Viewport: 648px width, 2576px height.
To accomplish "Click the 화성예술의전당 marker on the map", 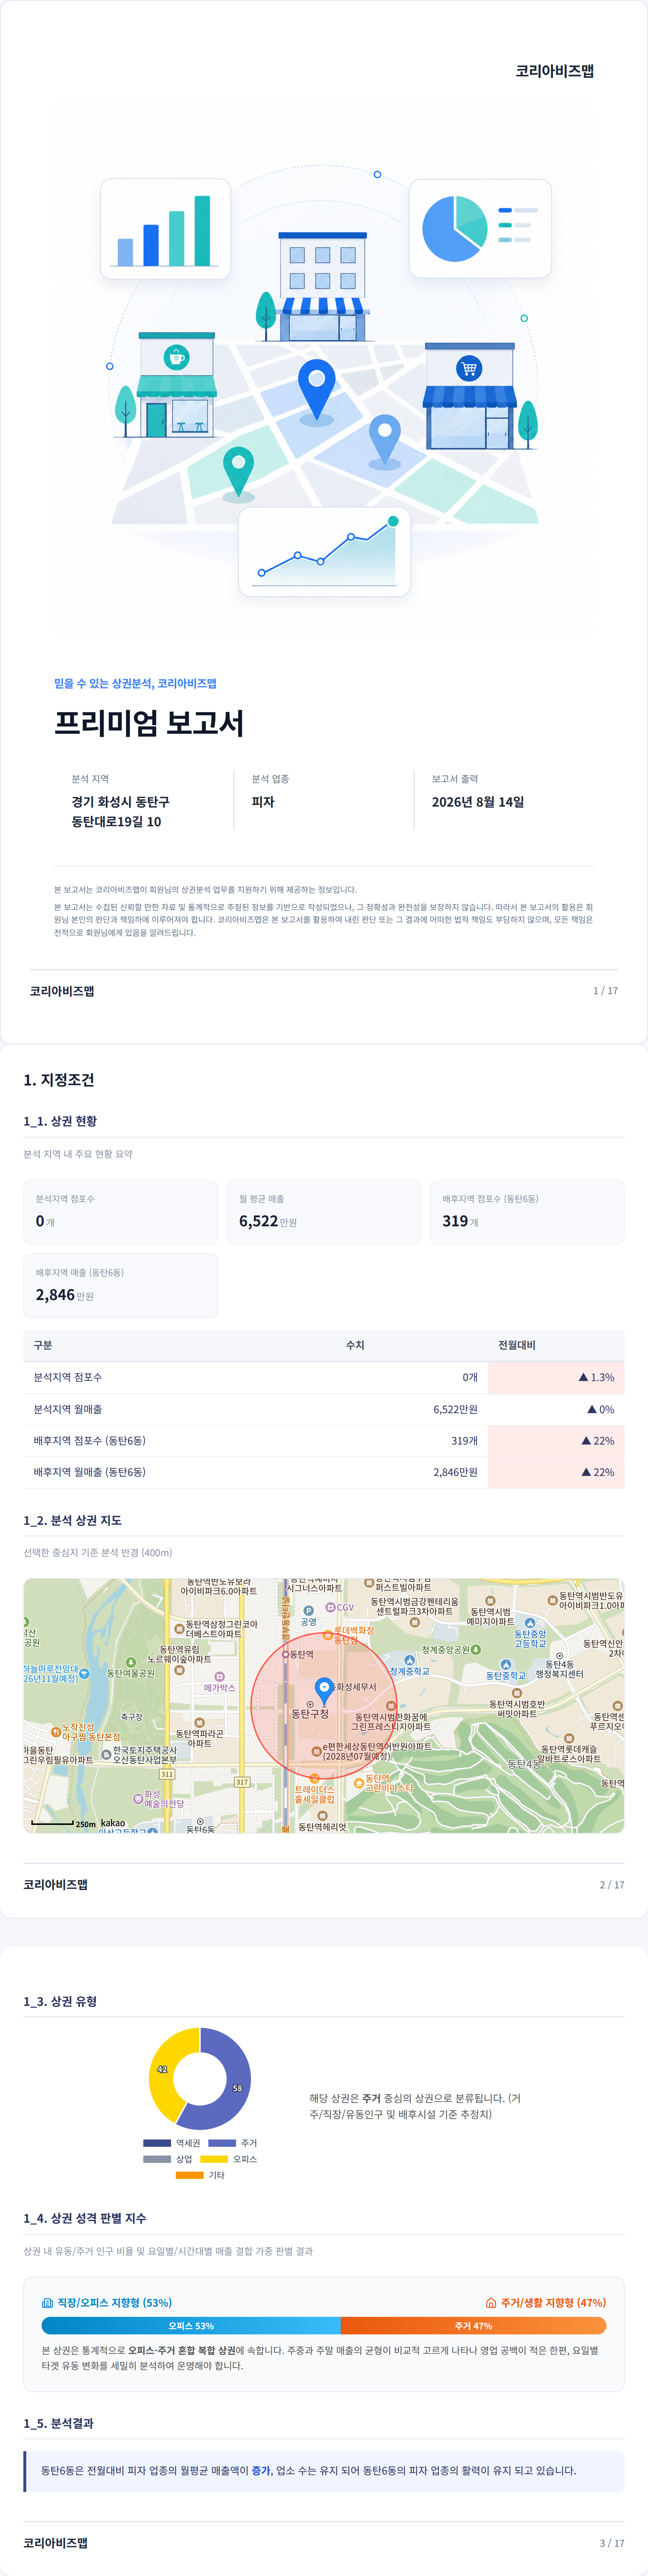I will (138, 1799).
